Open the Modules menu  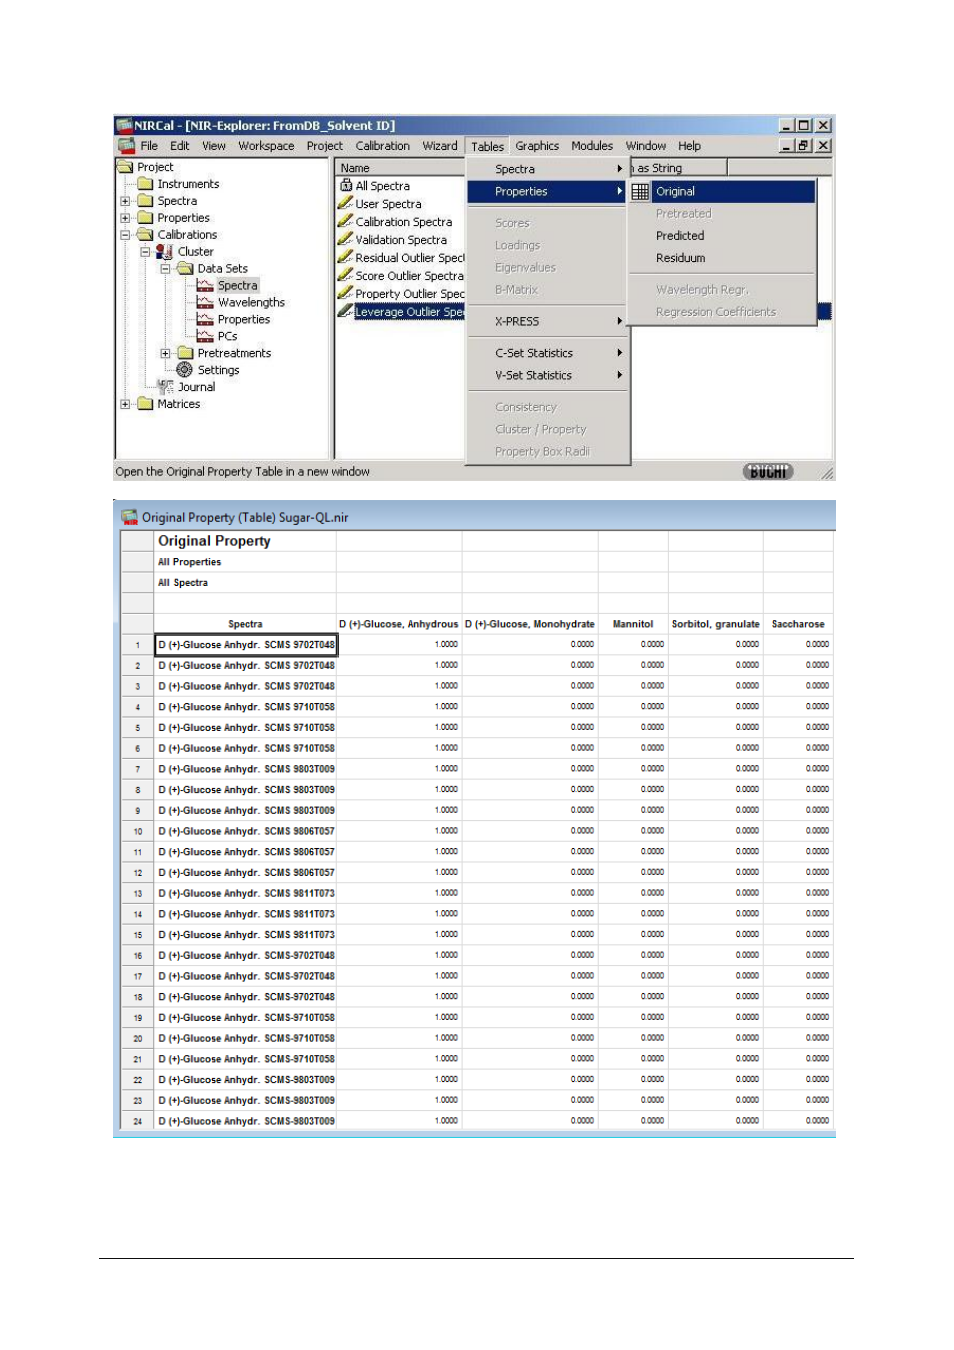[x=592, y=146]
